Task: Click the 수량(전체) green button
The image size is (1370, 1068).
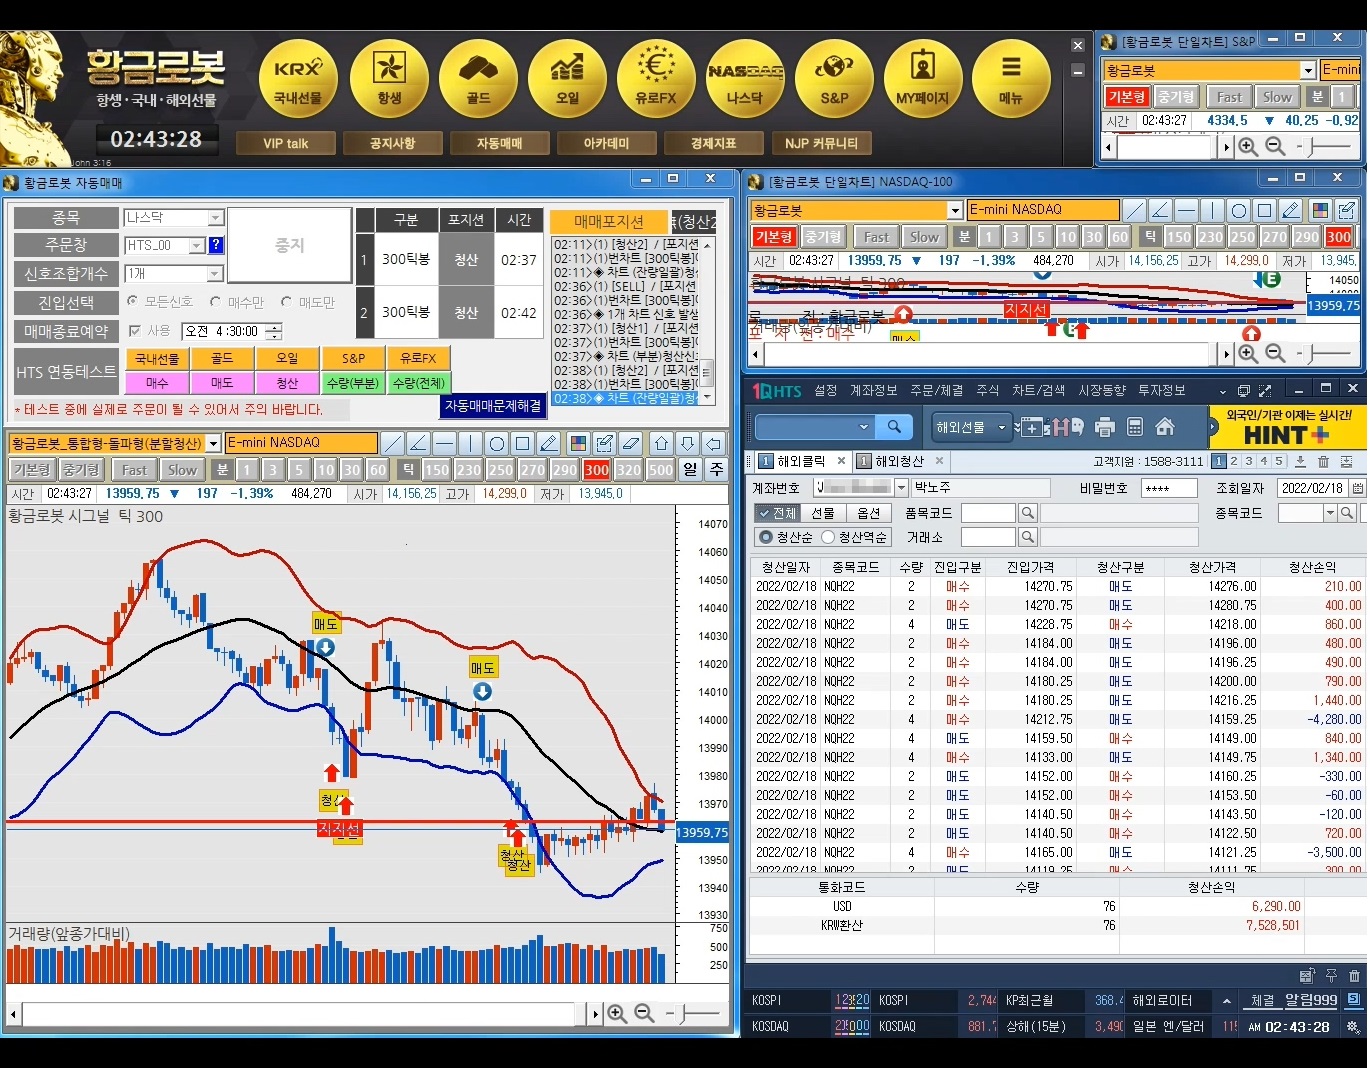Action: [x=419, y=383]
